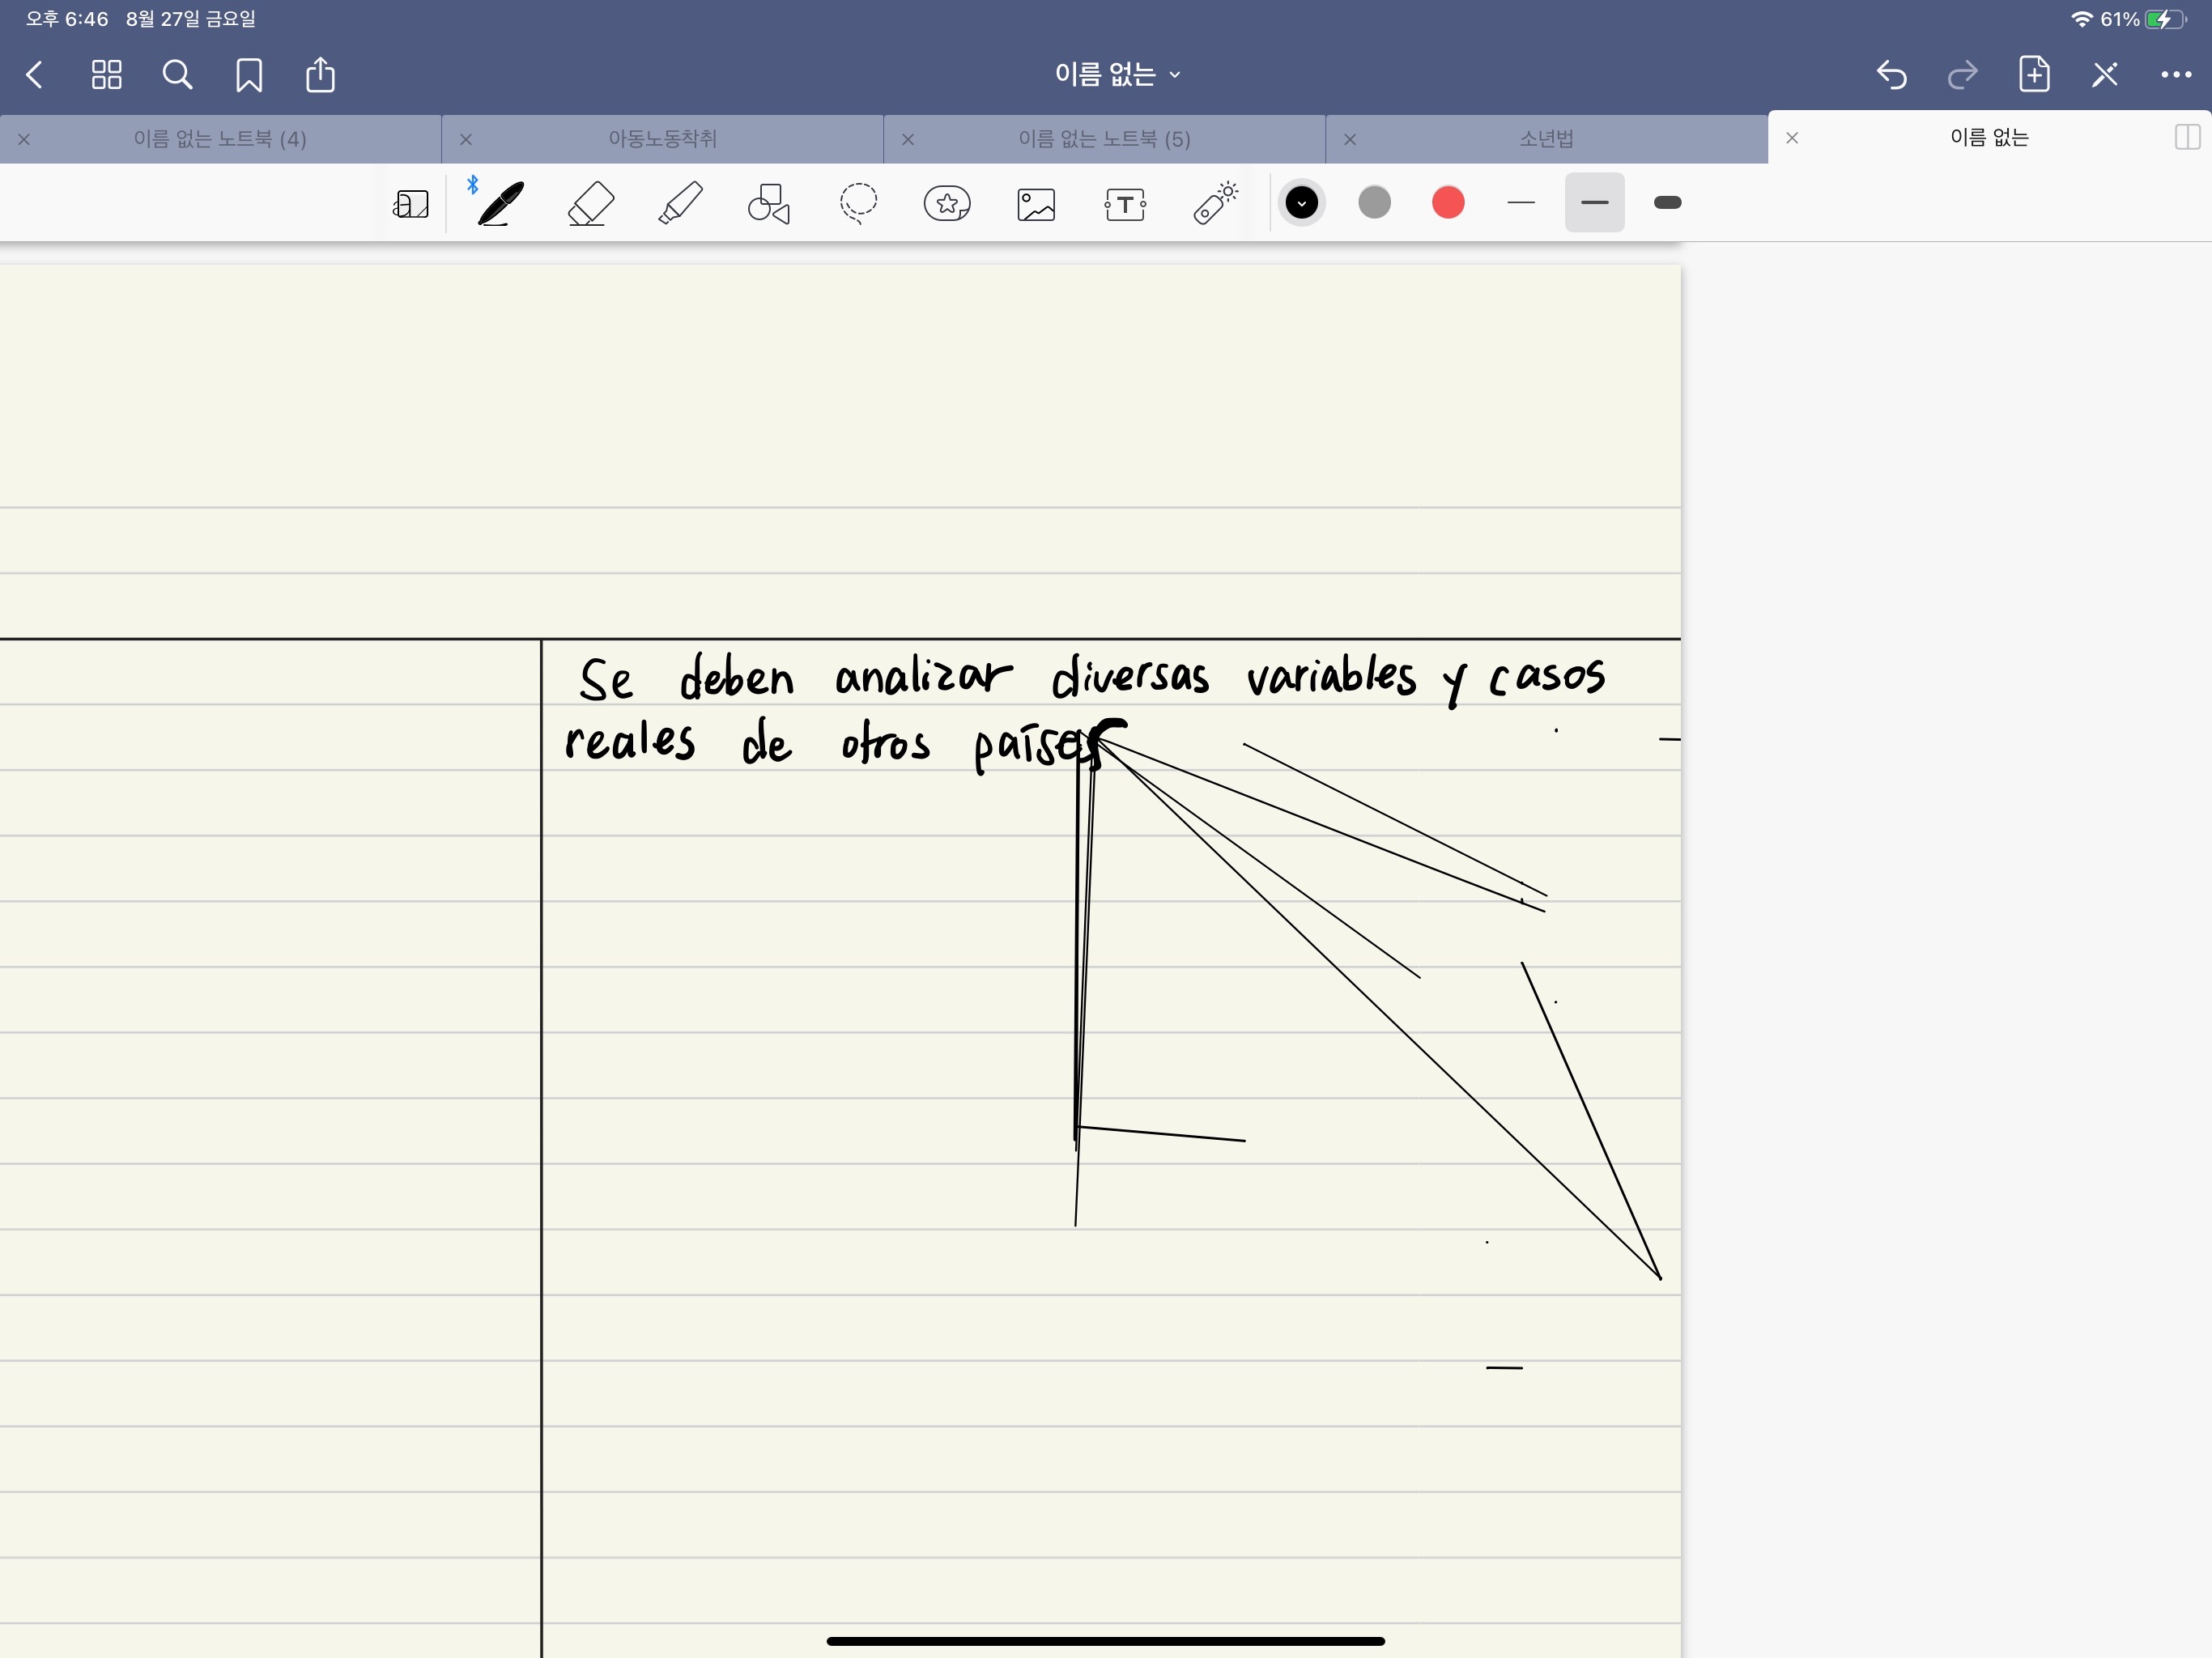
Task: Toggle split view panel icon
Action: point(2187,138)
